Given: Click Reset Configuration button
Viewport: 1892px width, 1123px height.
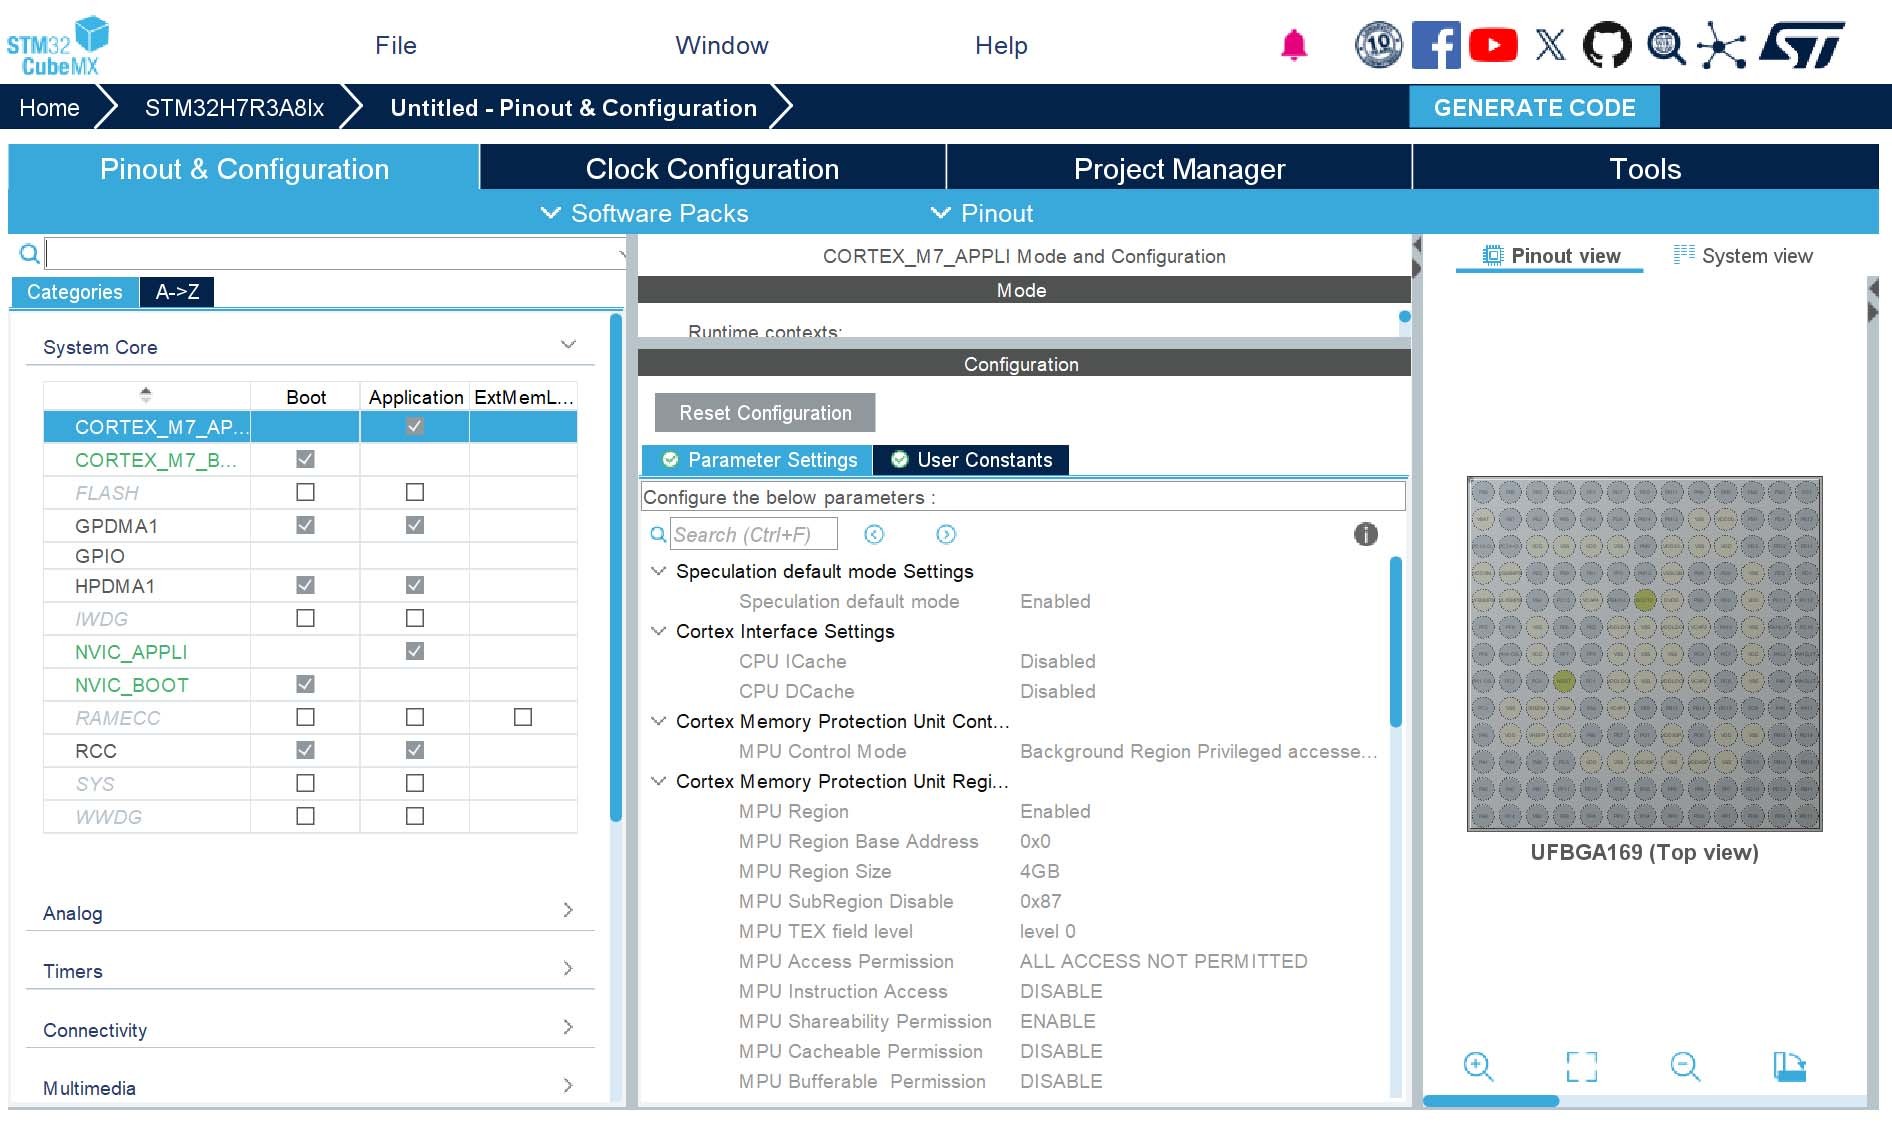Looking at the screenshot, I should pos(765,413).
